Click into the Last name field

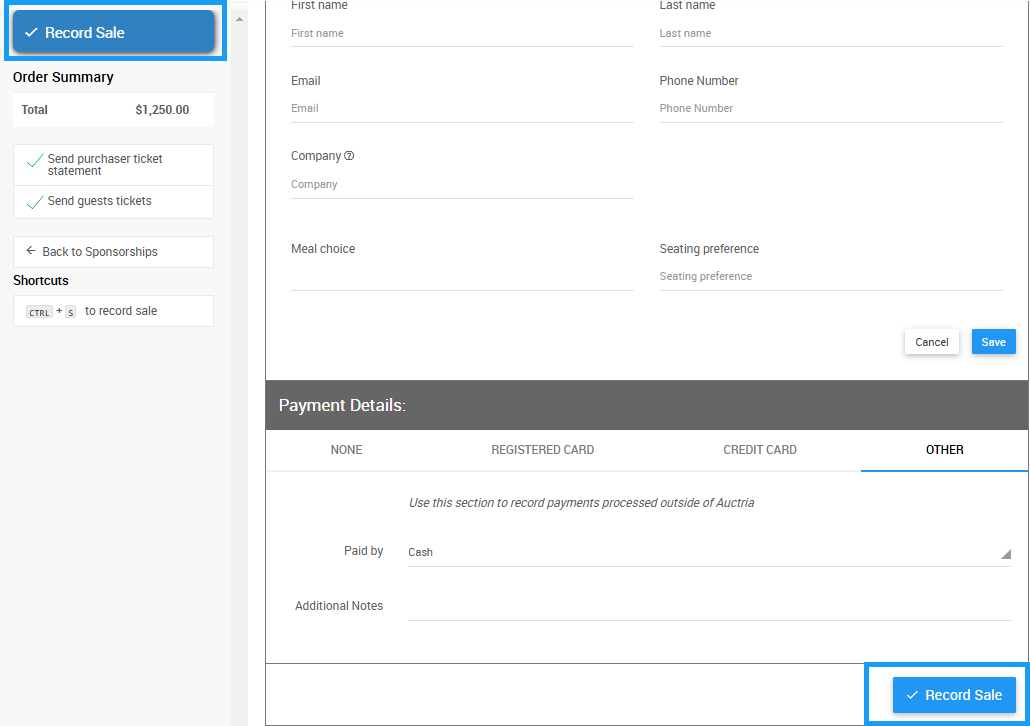pyautogui.click(x=830, y=33)
